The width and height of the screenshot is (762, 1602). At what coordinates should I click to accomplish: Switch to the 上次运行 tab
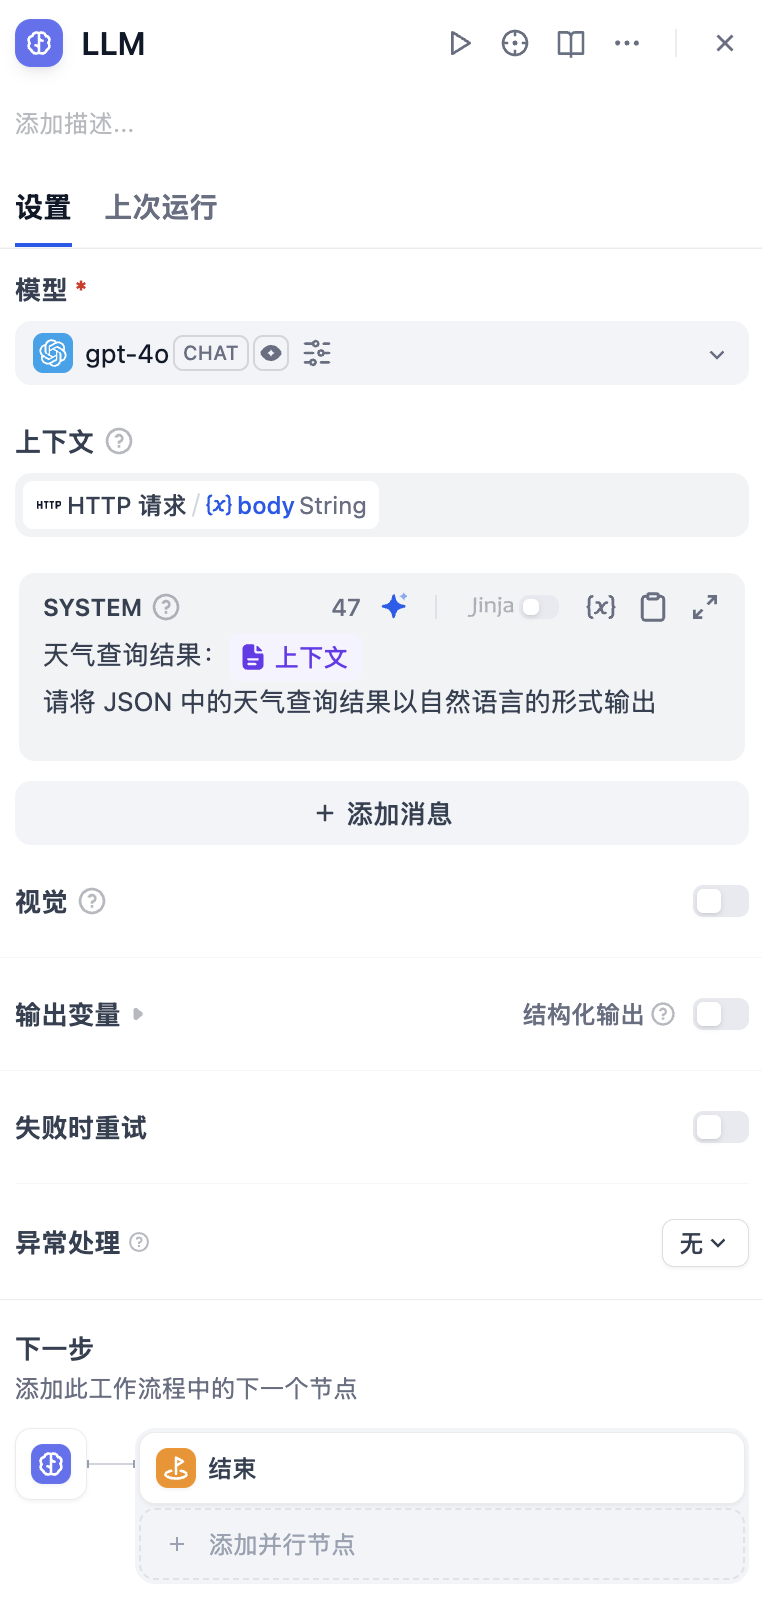point(161,208)
